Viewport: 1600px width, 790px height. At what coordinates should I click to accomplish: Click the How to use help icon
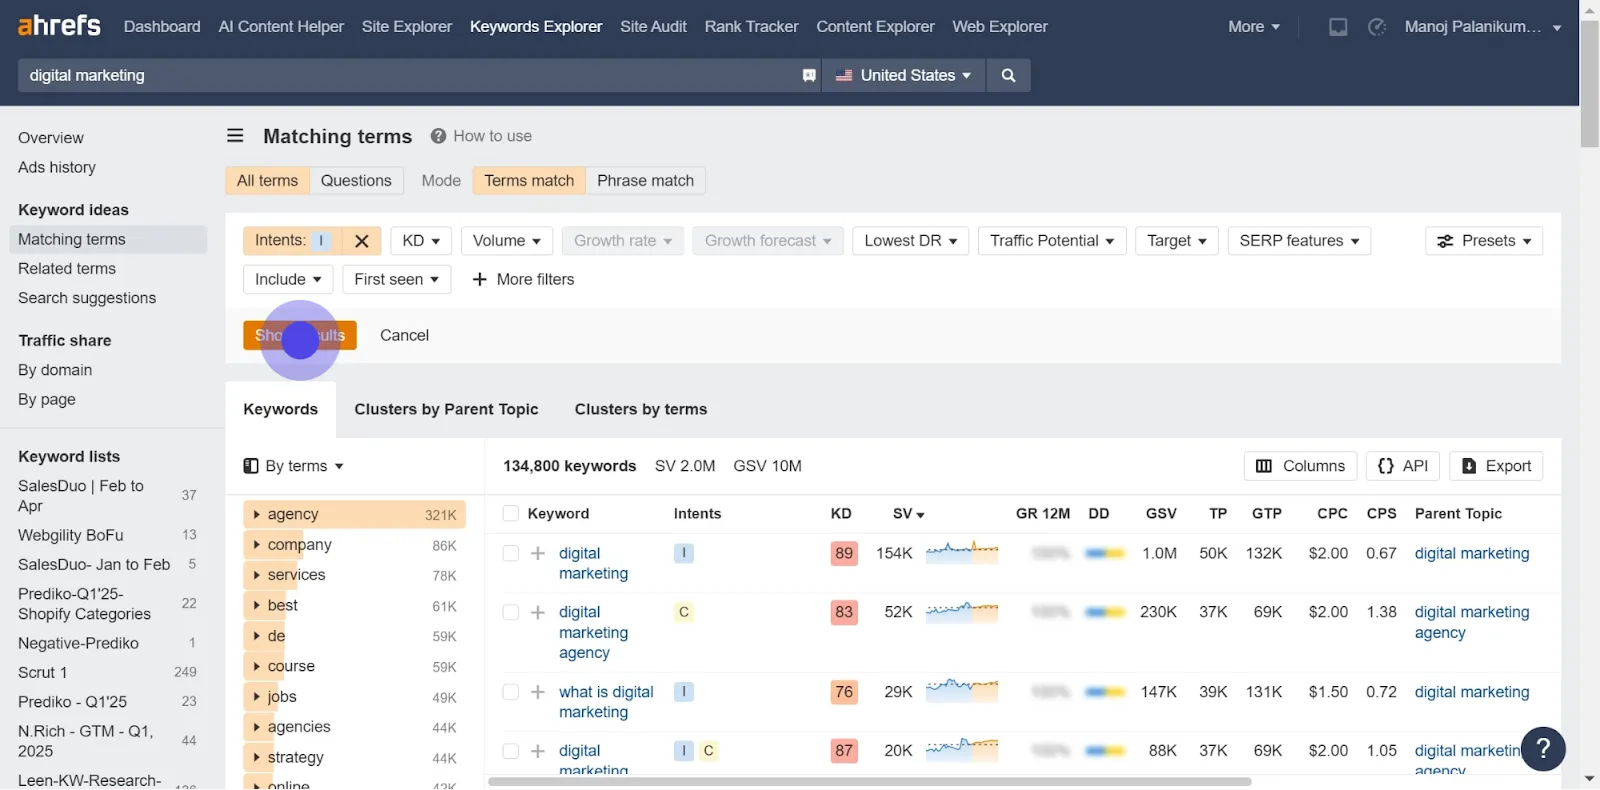pos(438,136)
